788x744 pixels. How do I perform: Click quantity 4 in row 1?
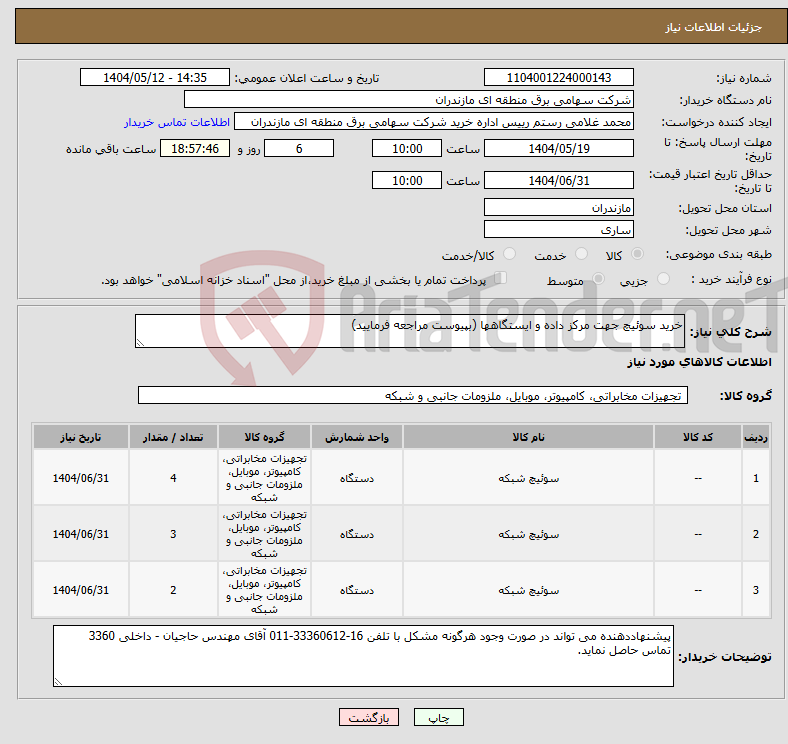click(173, 478)
